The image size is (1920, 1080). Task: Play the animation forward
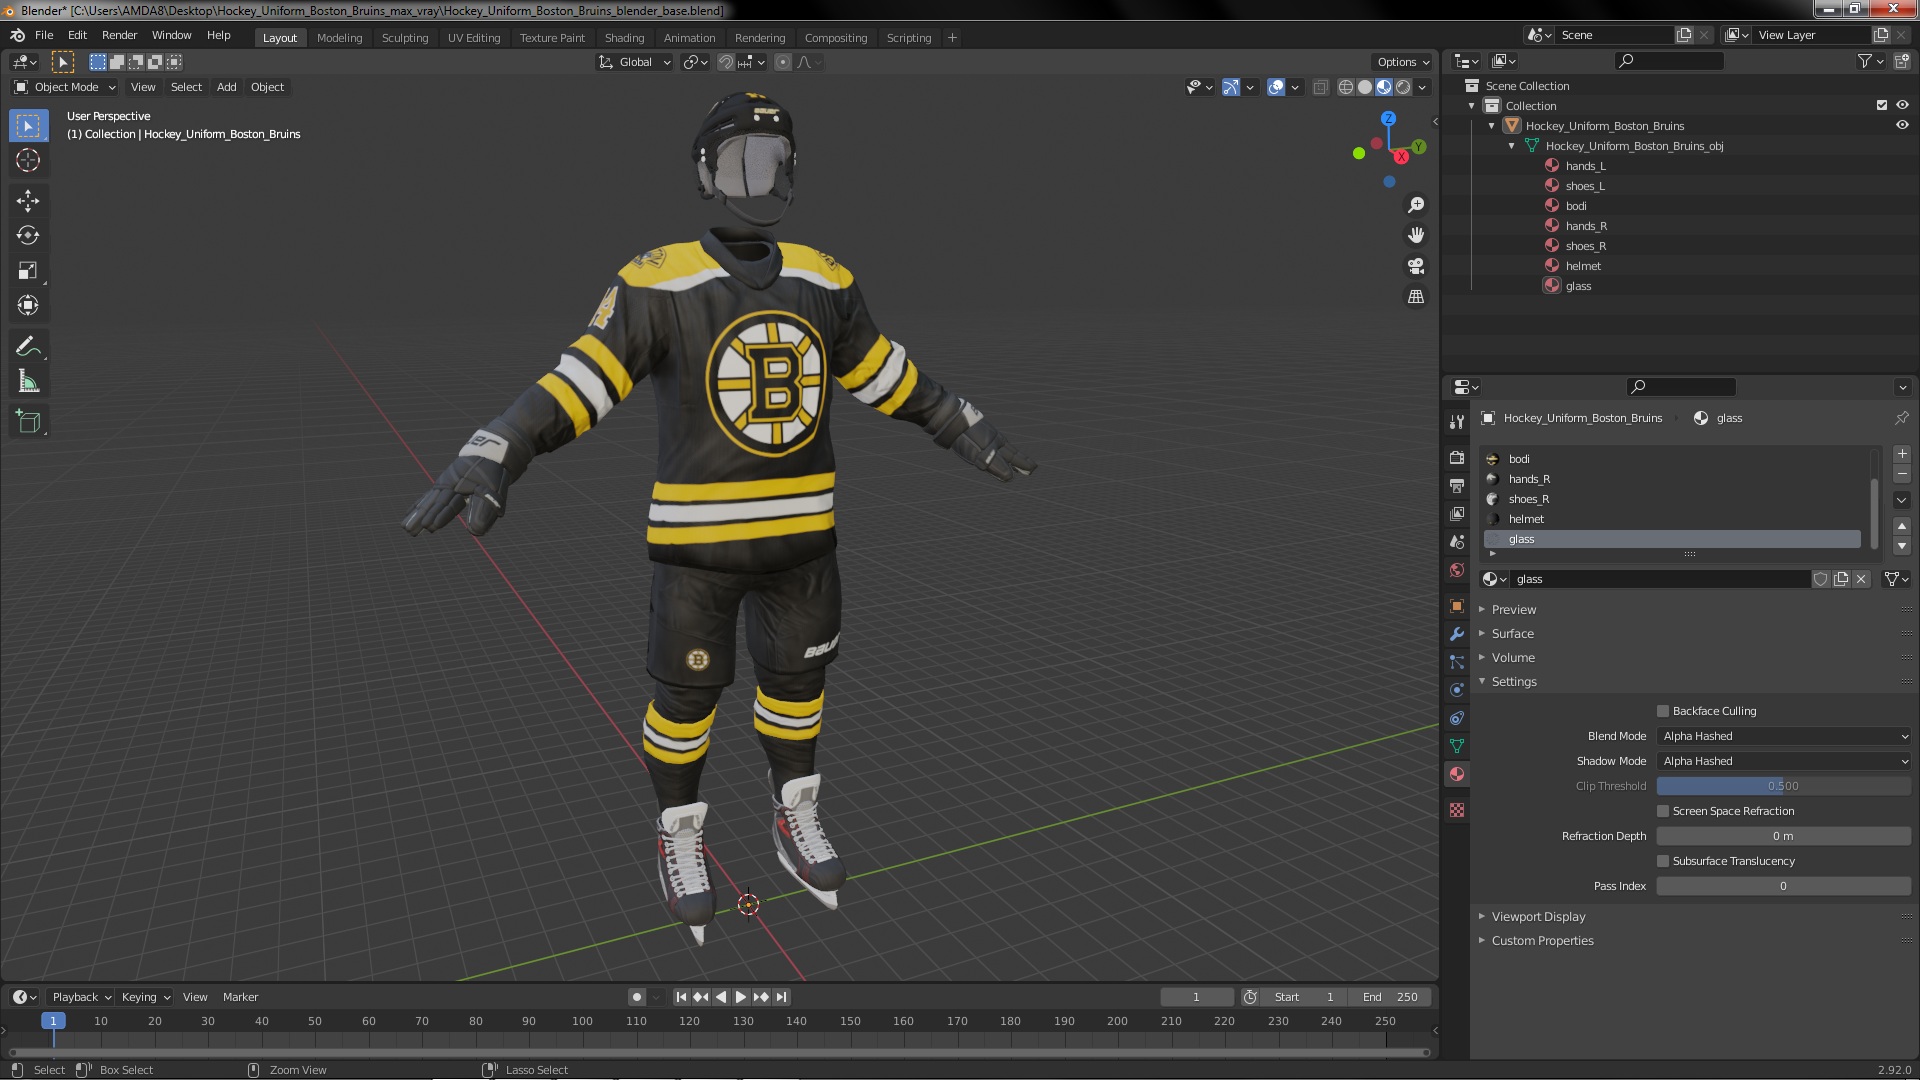tap(741, 997)
